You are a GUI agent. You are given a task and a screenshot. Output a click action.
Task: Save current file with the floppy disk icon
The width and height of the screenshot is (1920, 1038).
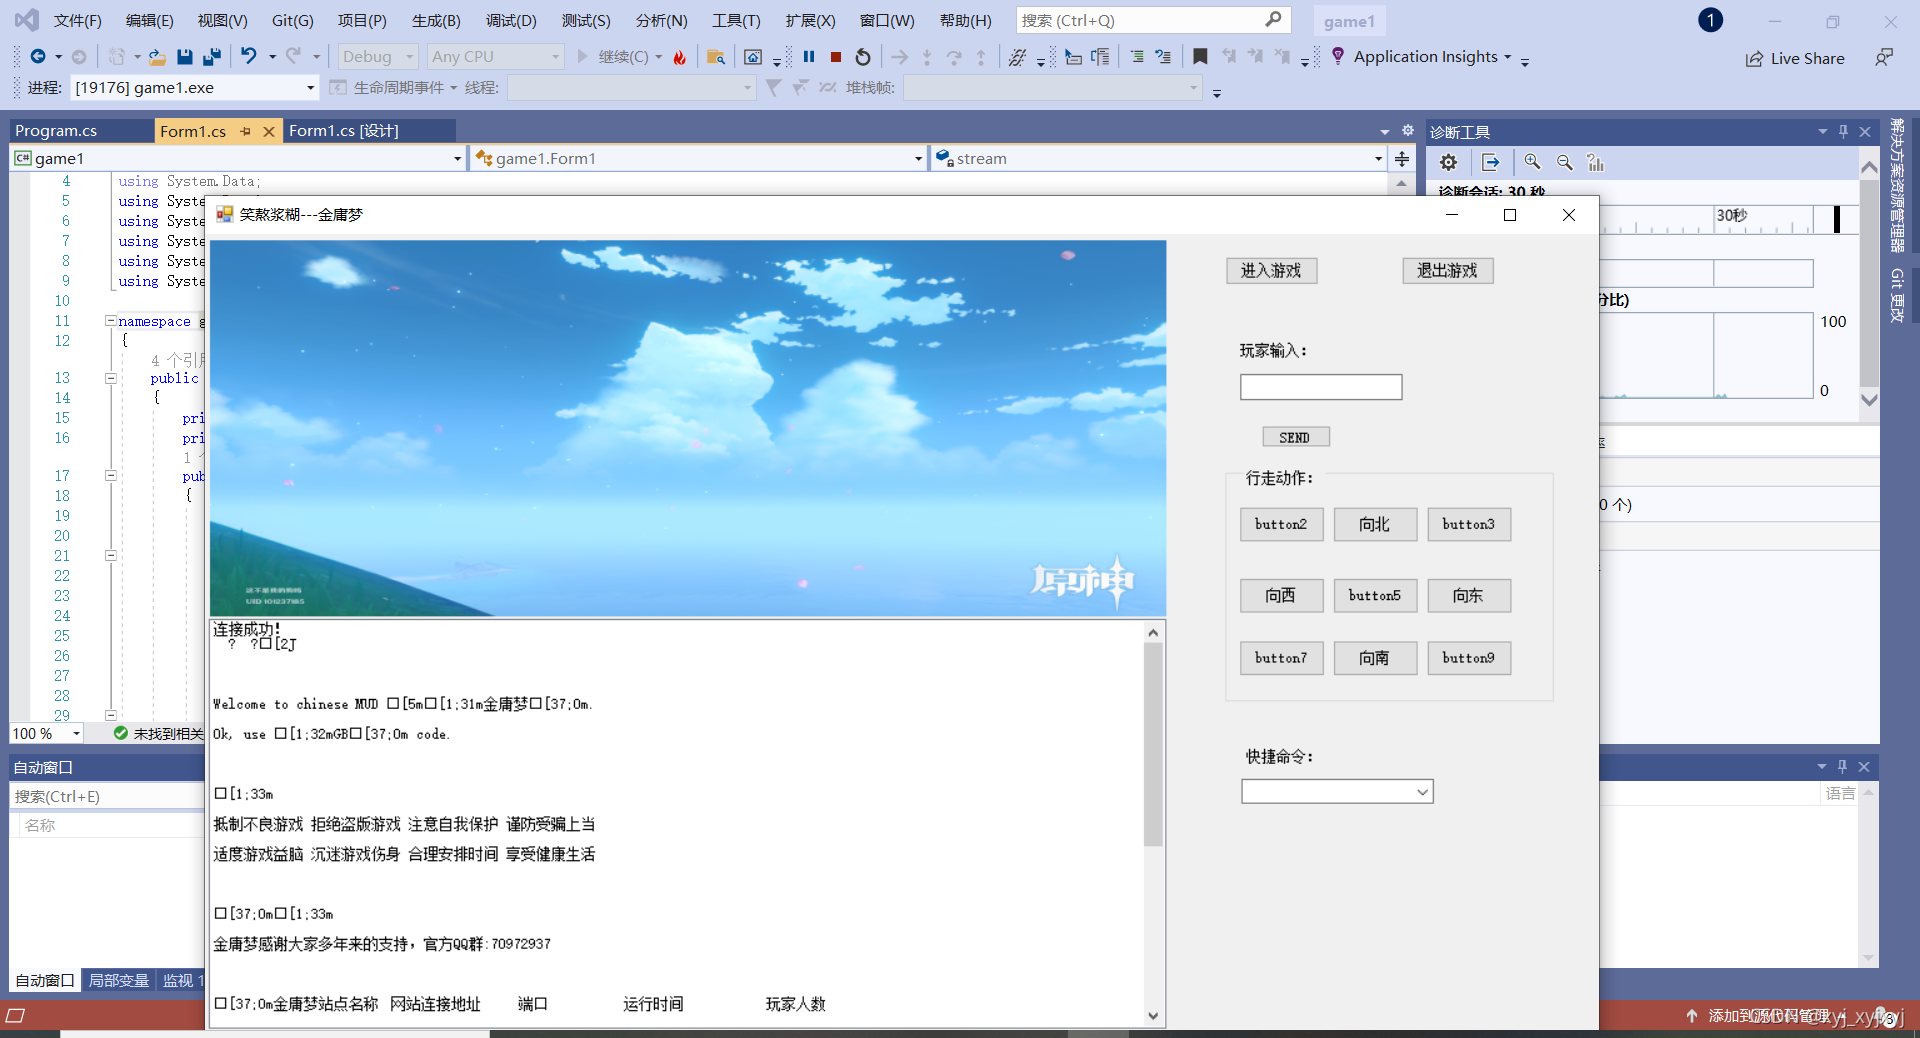point(185,57)
